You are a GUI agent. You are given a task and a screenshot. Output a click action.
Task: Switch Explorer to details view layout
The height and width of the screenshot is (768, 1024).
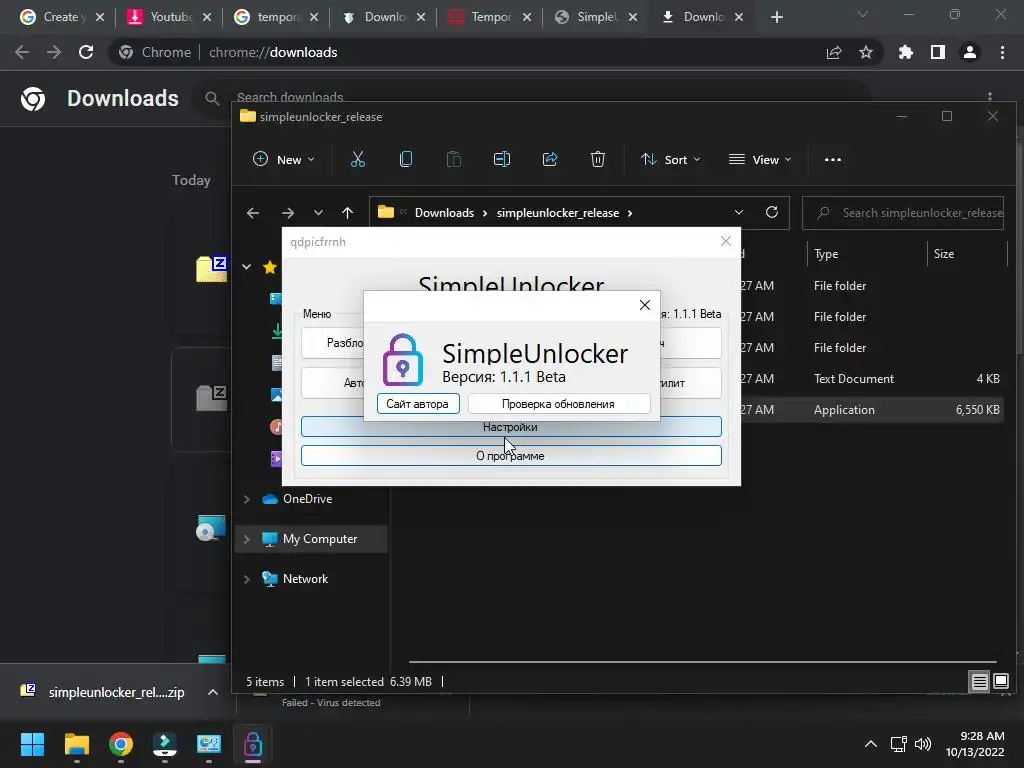coord(980,682)
